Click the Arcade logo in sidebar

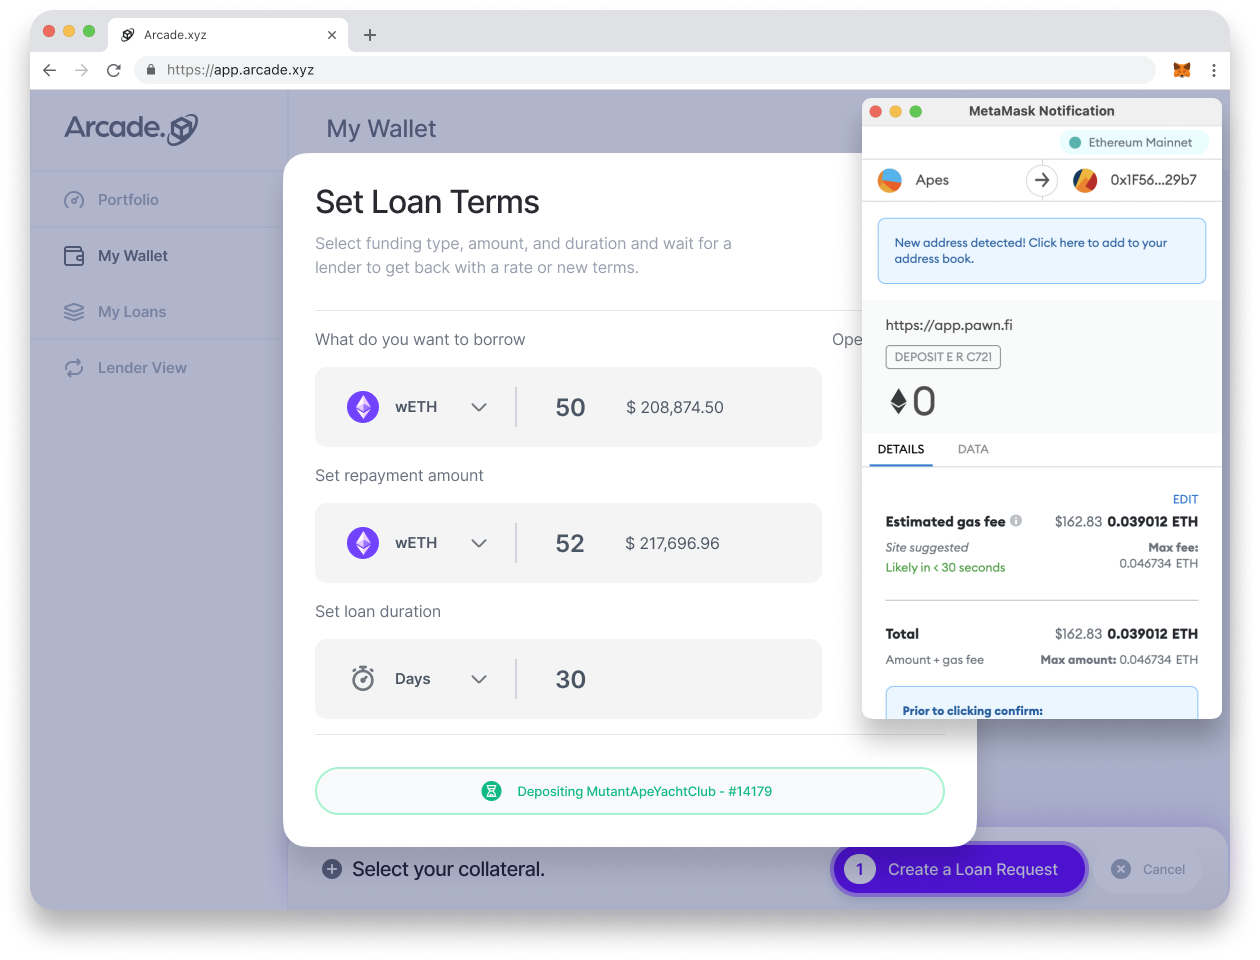point(131,128)
